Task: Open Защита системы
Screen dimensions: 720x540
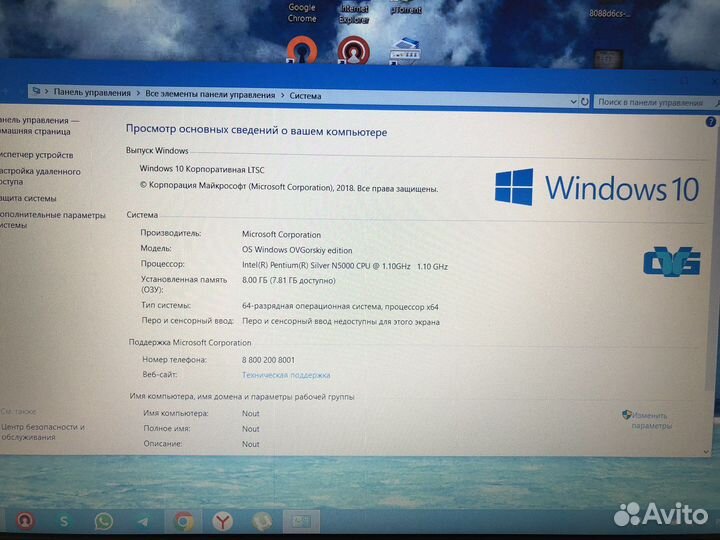Action: [x=28, y=198]
